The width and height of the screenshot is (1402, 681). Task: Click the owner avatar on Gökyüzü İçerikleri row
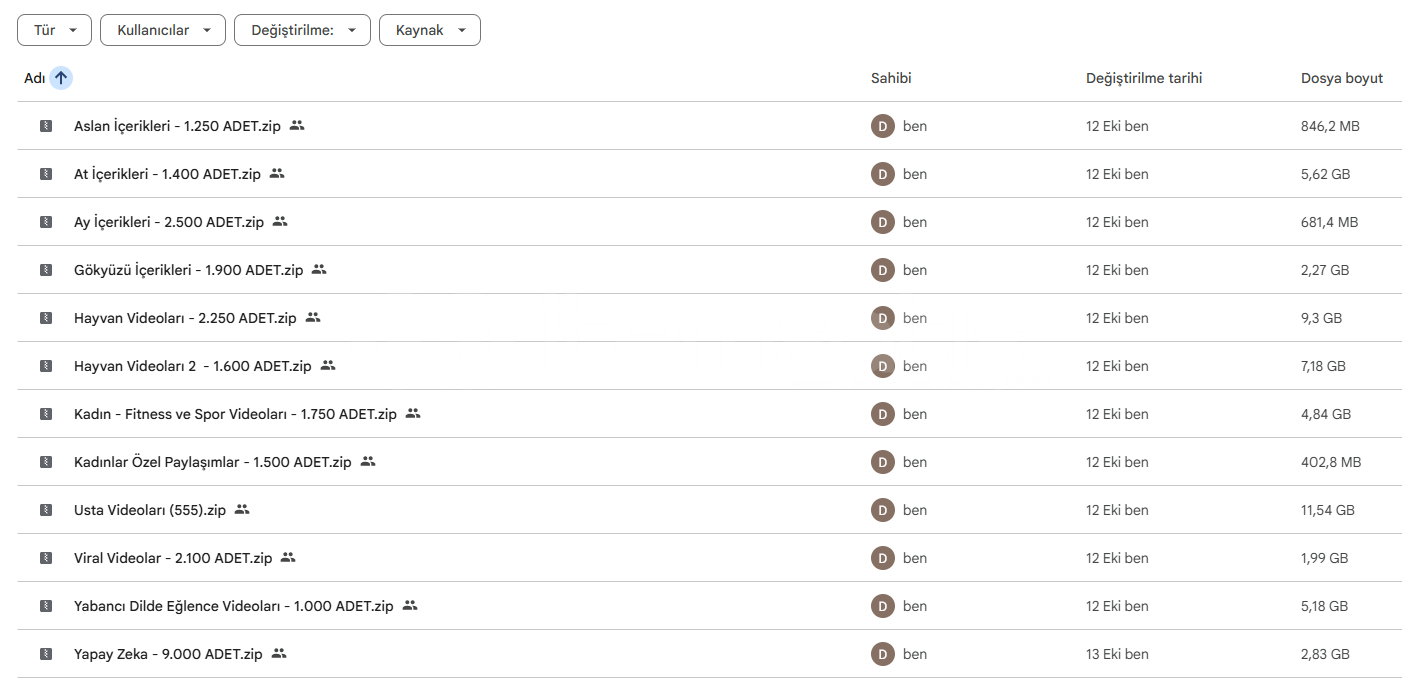(882, 270)
